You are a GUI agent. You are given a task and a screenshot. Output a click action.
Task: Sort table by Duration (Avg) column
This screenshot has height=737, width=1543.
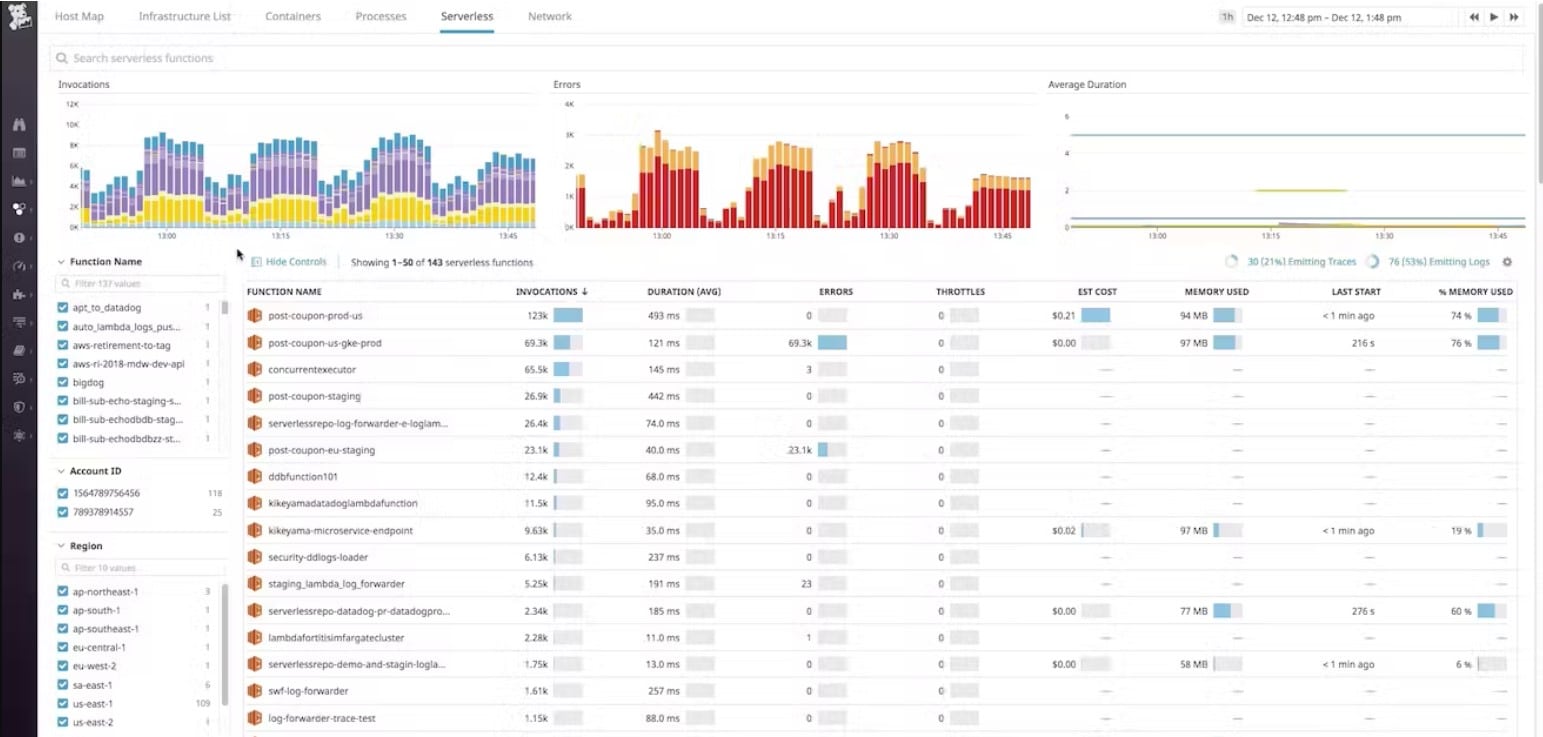[x=684, y=292]
